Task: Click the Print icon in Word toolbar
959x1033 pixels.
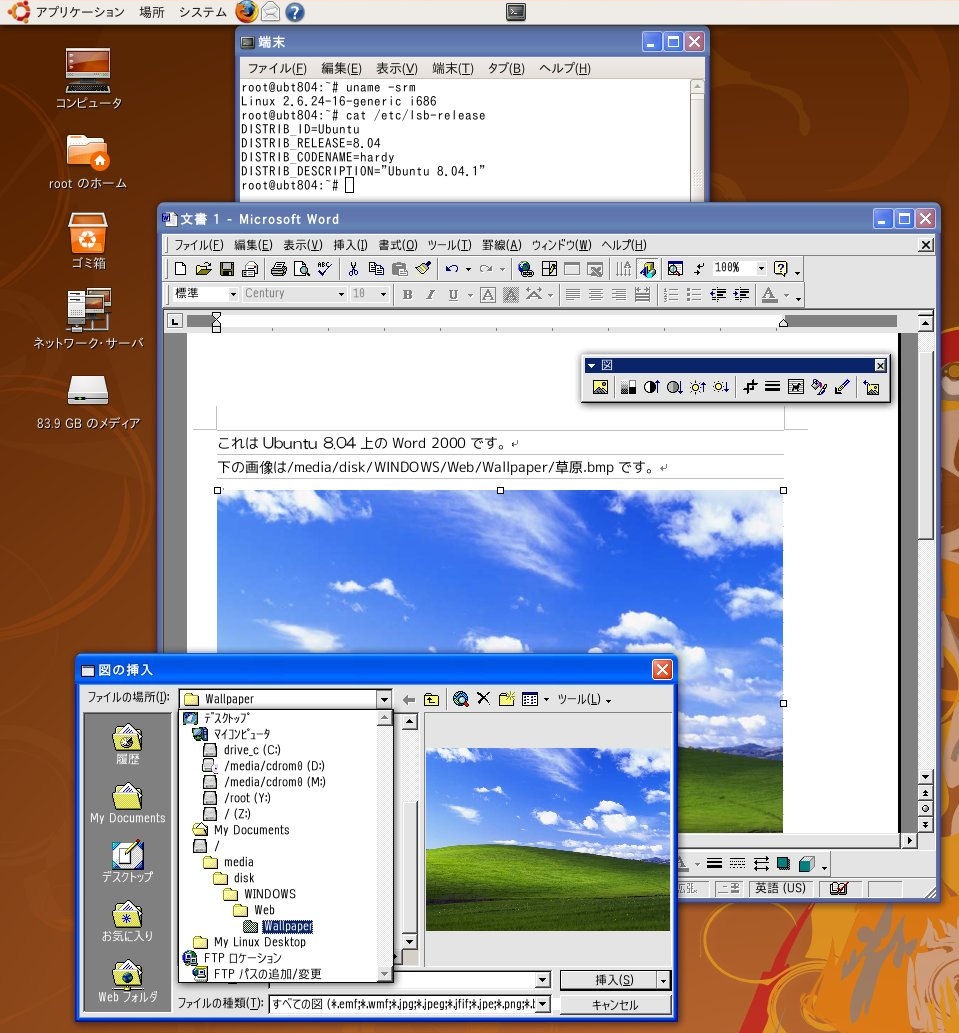Action: click(279, 269)
